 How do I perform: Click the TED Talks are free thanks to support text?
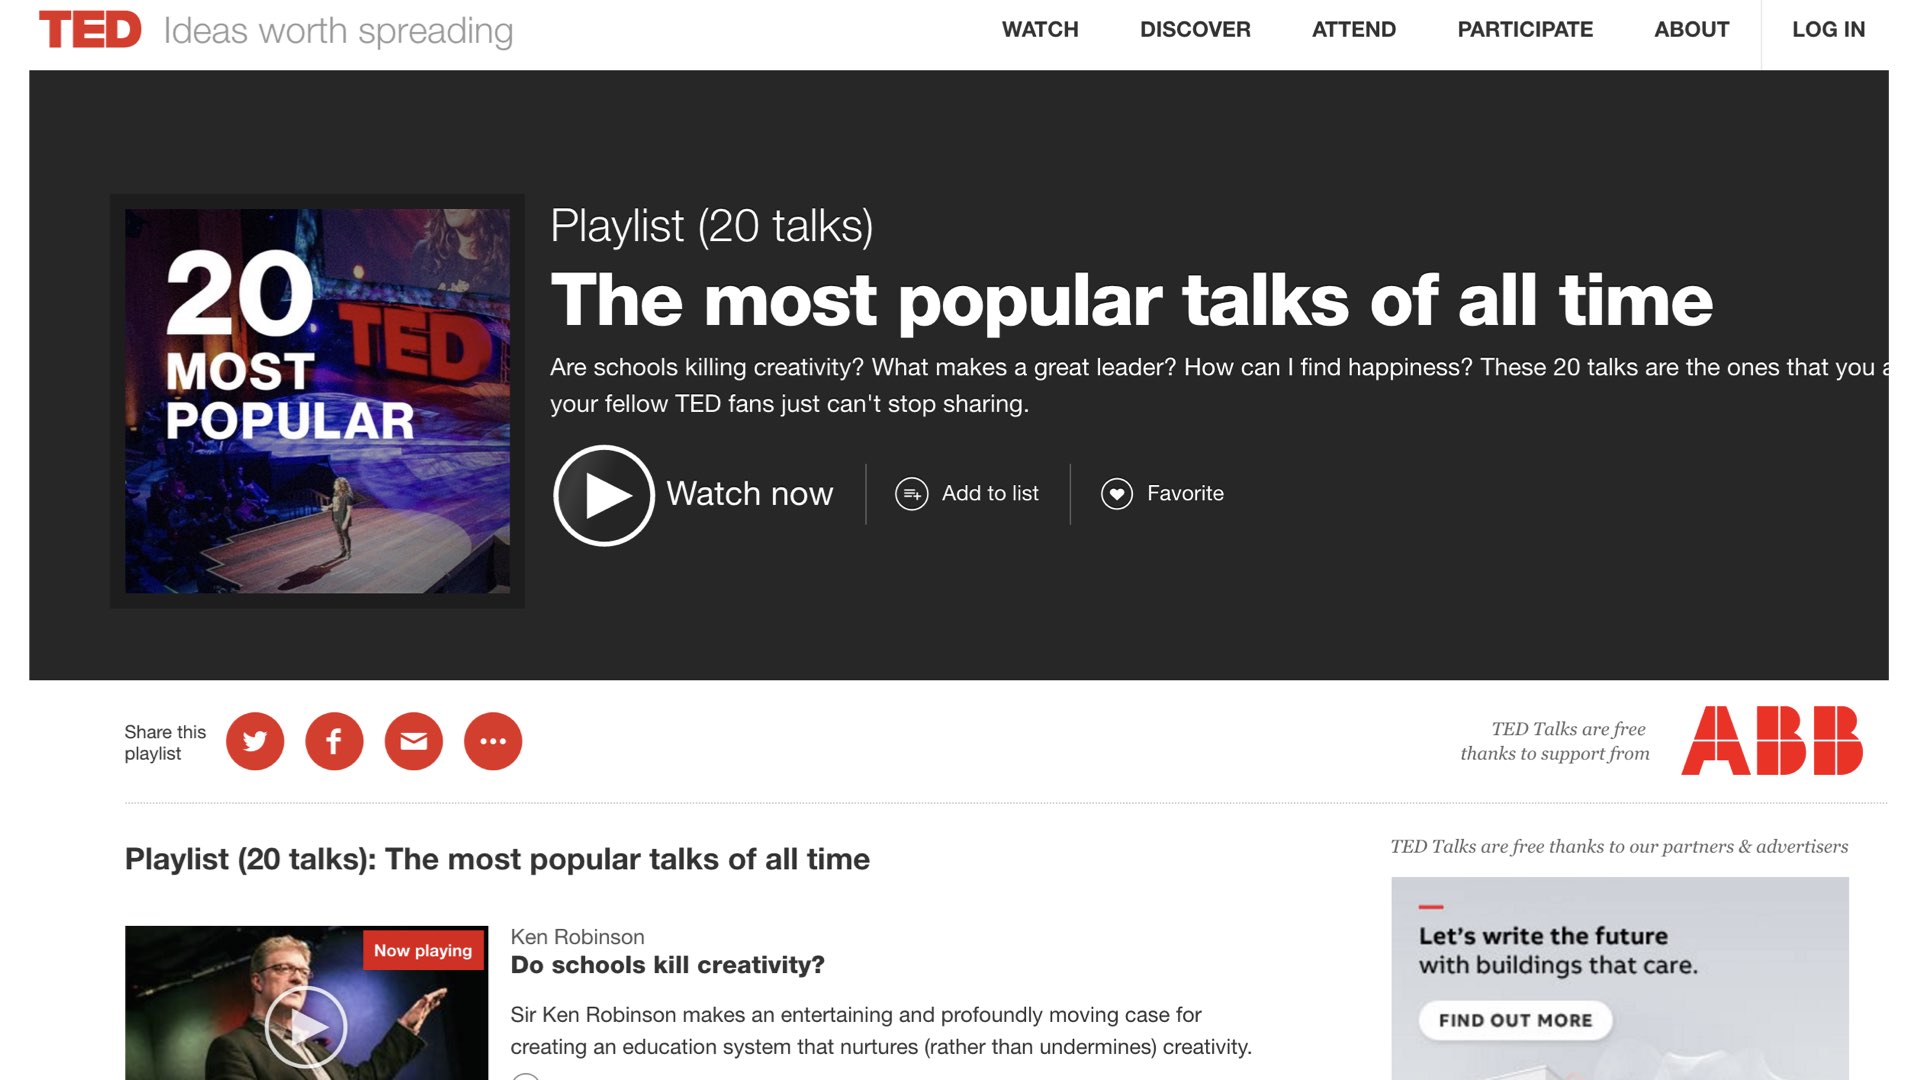pyautogui.click(x=1555, y=741)
